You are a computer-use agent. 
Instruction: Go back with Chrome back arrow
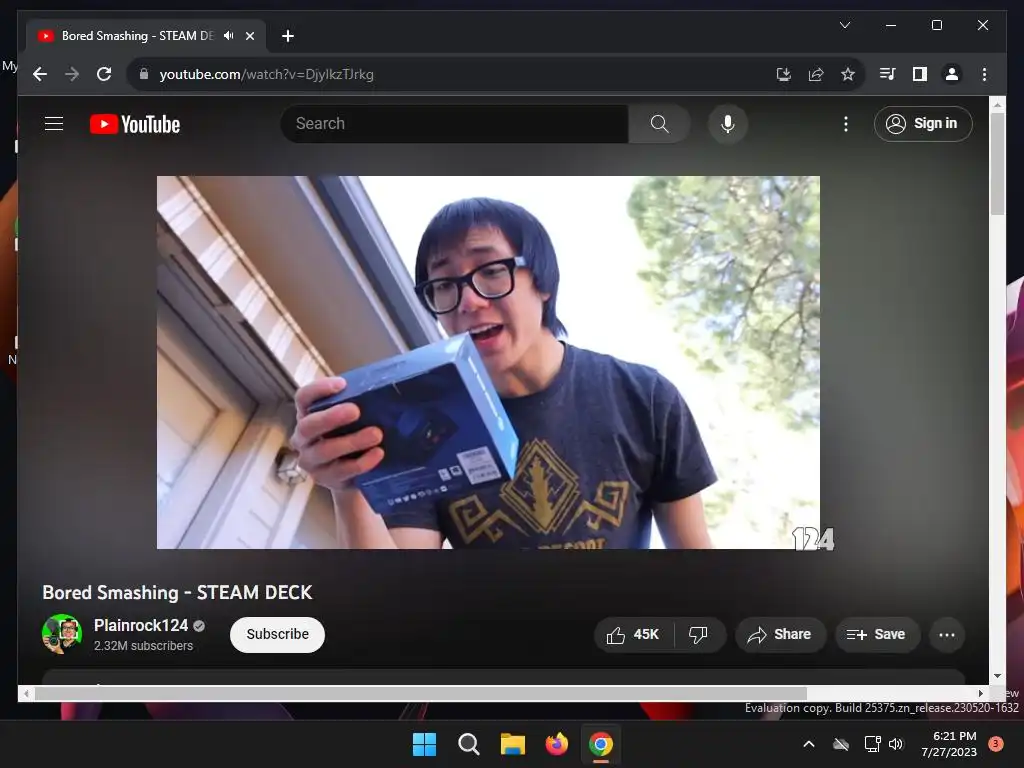tap(40, 74)
